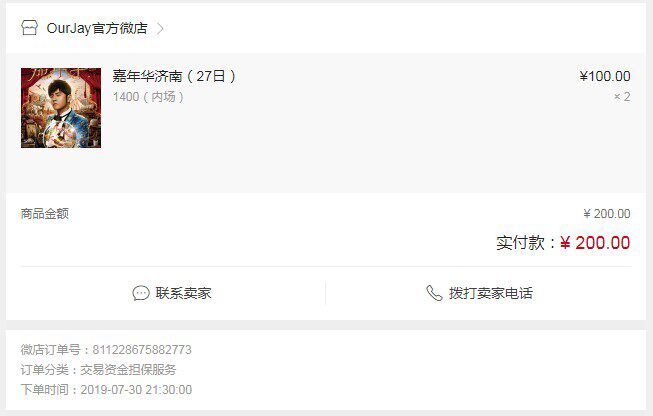Click the 订单分类 交易资金担保服务 line
The width and height of the screenshot is (653, 416).
coord(98,369)
